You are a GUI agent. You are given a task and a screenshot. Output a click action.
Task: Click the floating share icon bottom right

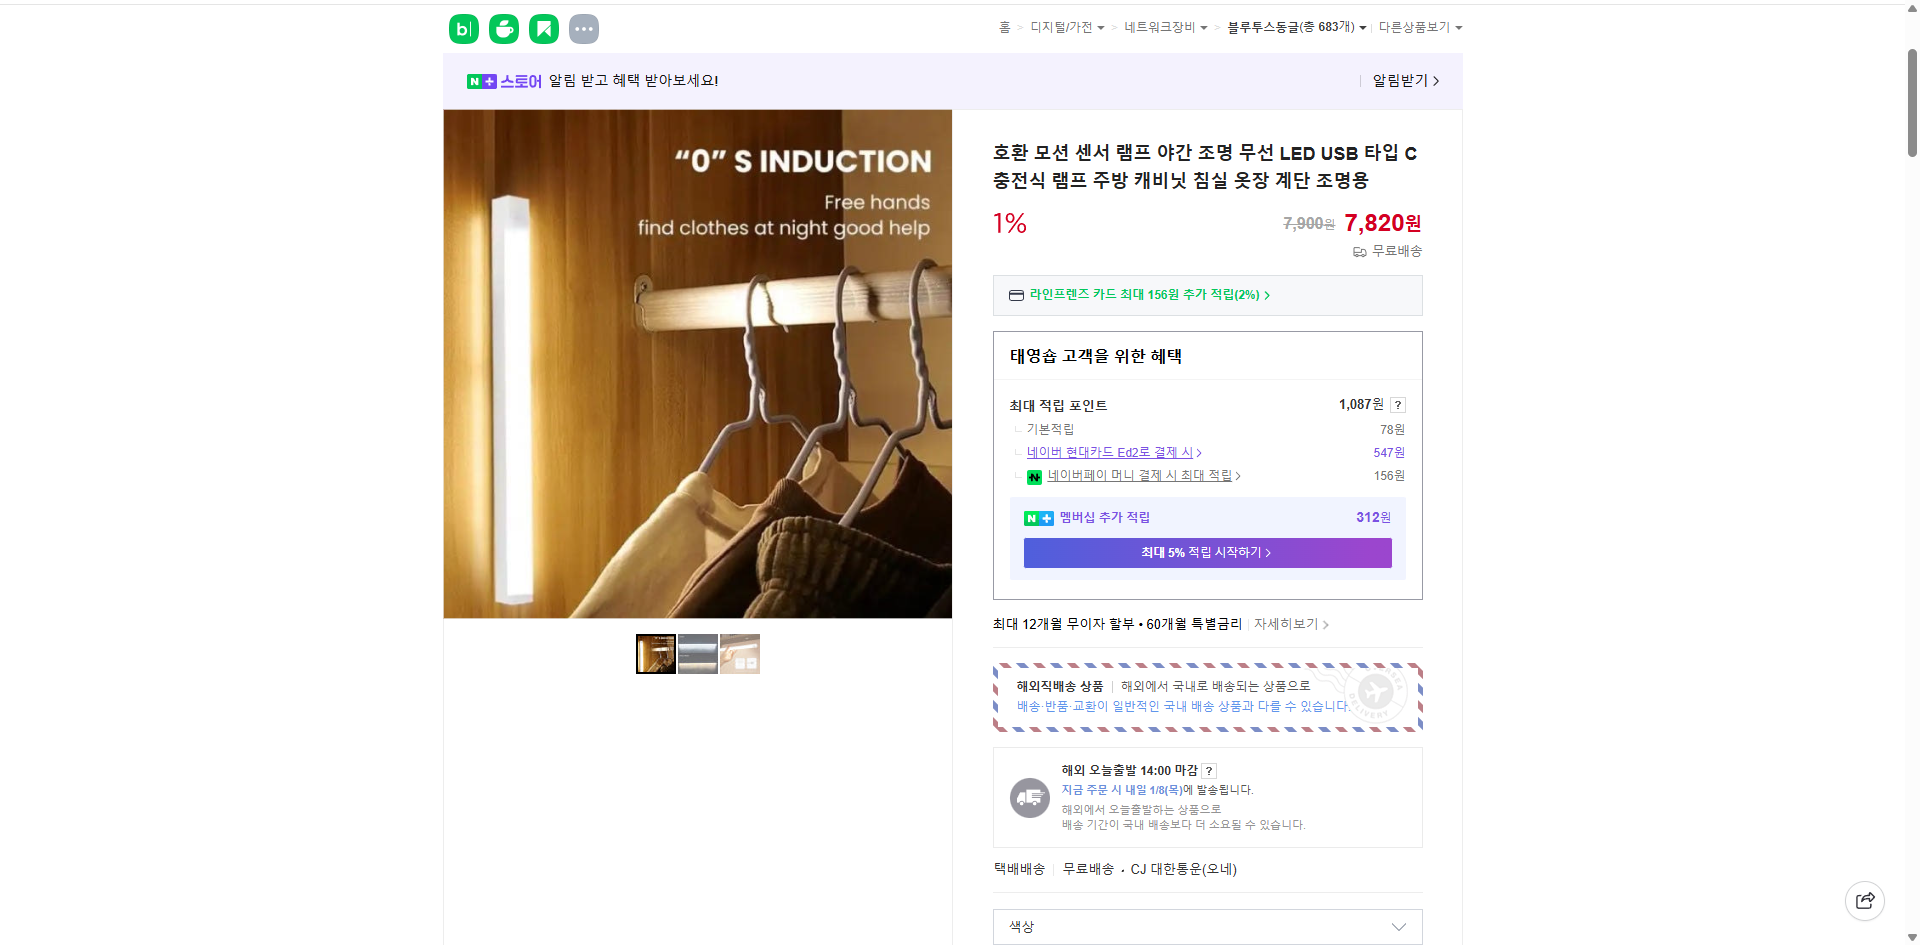[1865, 900]
